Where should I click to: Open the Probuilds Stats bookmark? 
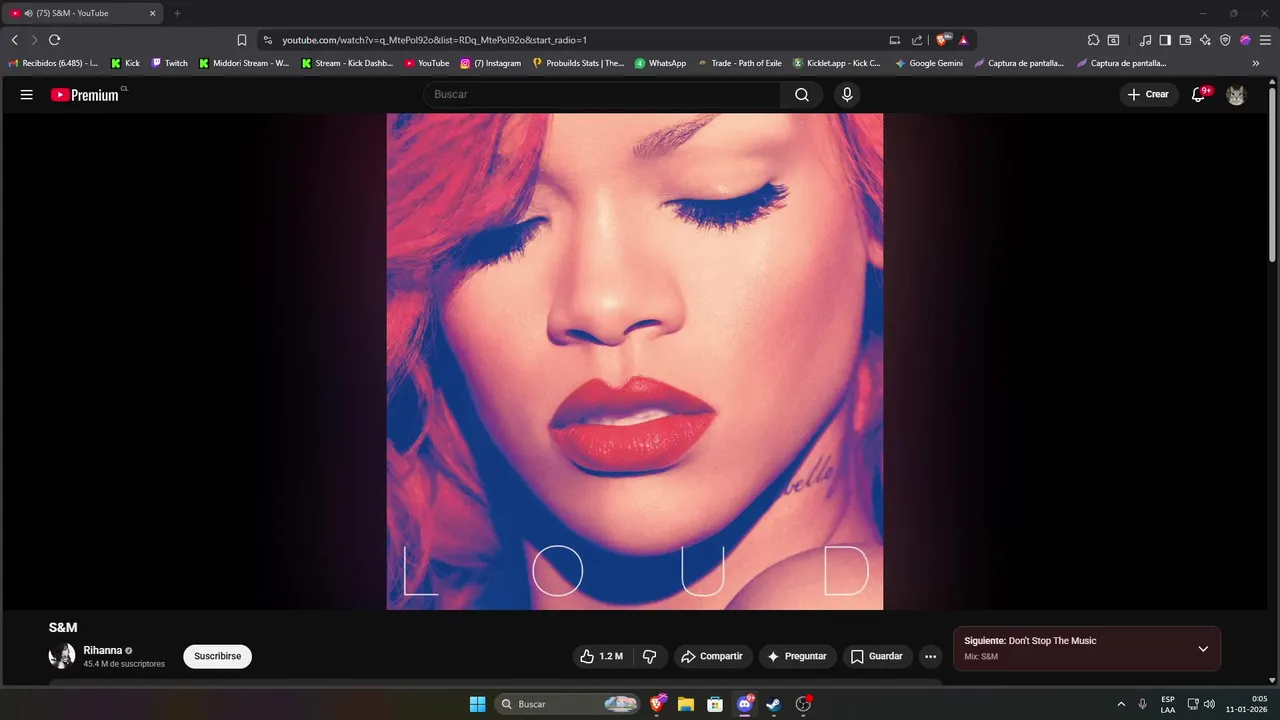click(578, 63)
